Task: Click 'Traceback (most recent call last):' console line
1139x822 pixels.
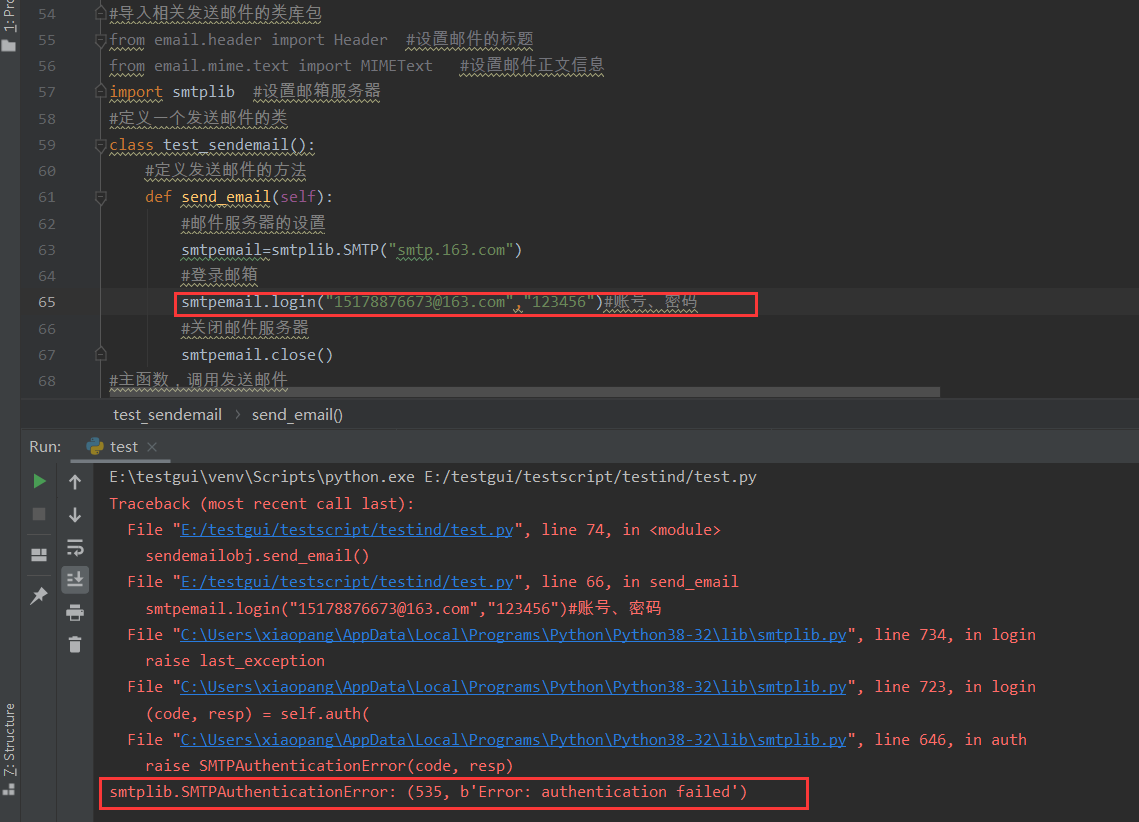Action: click(262, 504)
